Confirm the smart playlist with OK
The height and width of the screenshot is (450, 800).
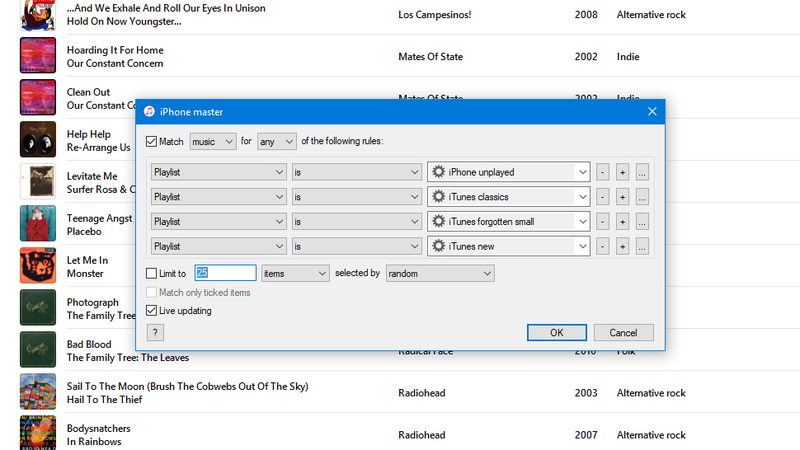(x=557, y=333)
